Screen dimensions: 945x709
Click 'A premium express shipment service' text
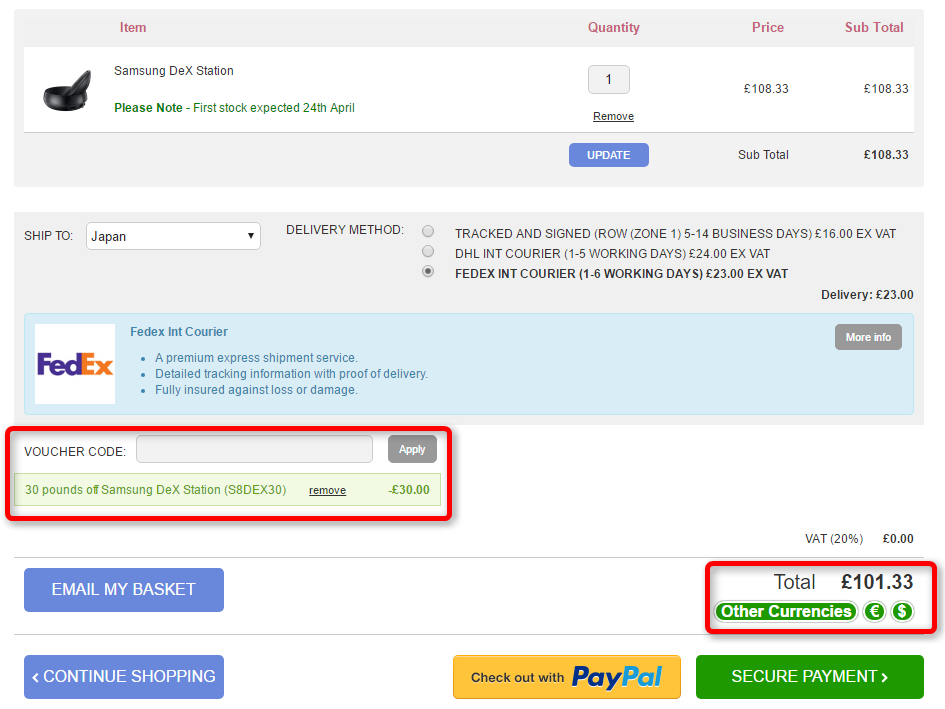(257, 358)
